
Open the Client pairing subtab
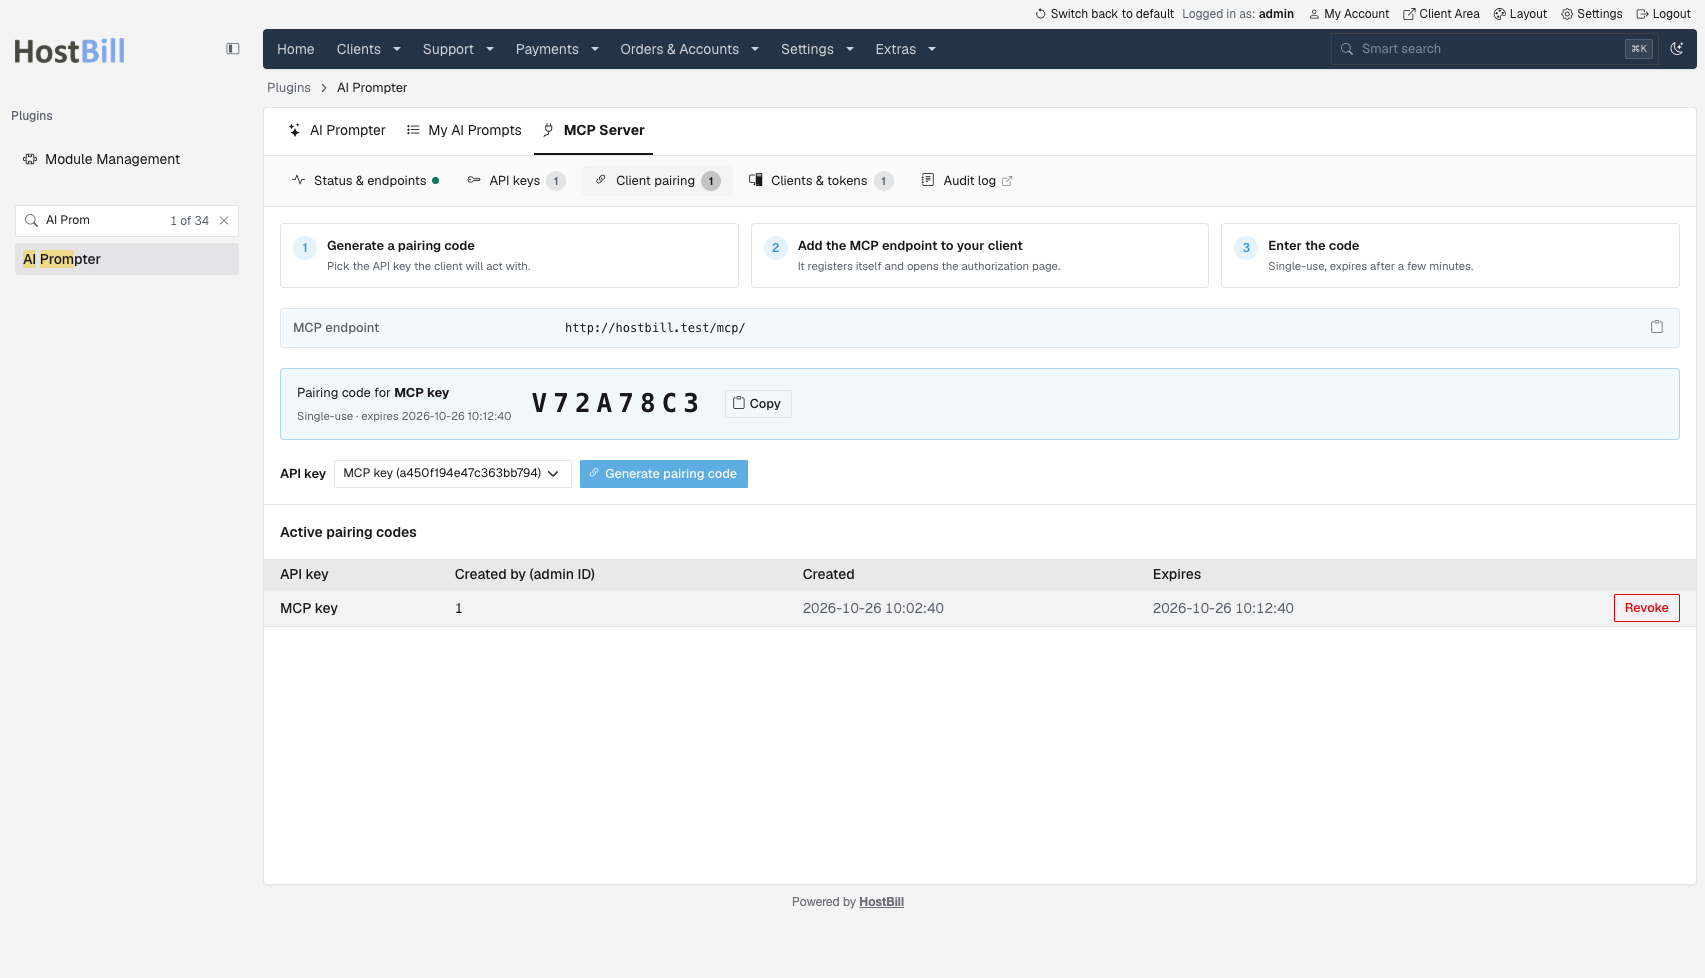657,181
